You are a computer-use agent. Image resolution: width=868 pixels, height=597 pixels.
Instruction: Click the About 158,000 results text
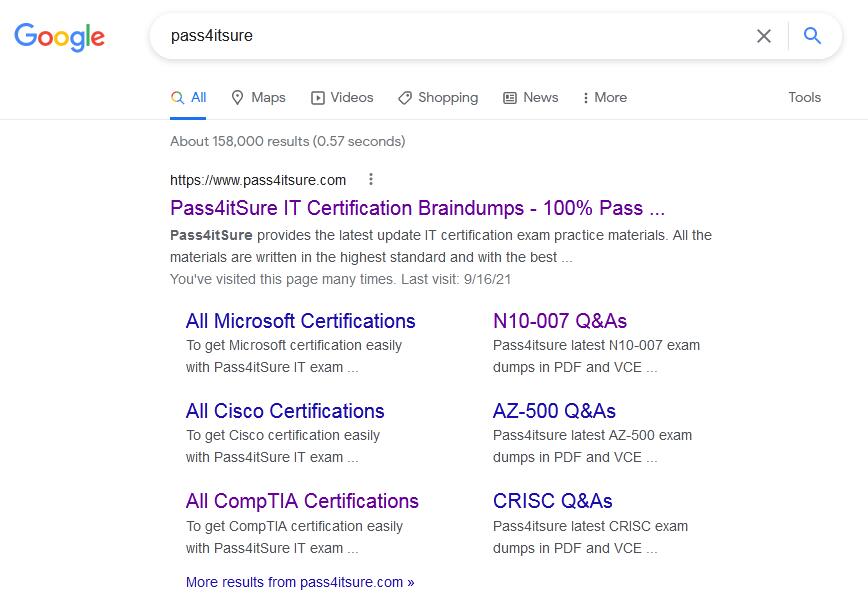[287, 141]
